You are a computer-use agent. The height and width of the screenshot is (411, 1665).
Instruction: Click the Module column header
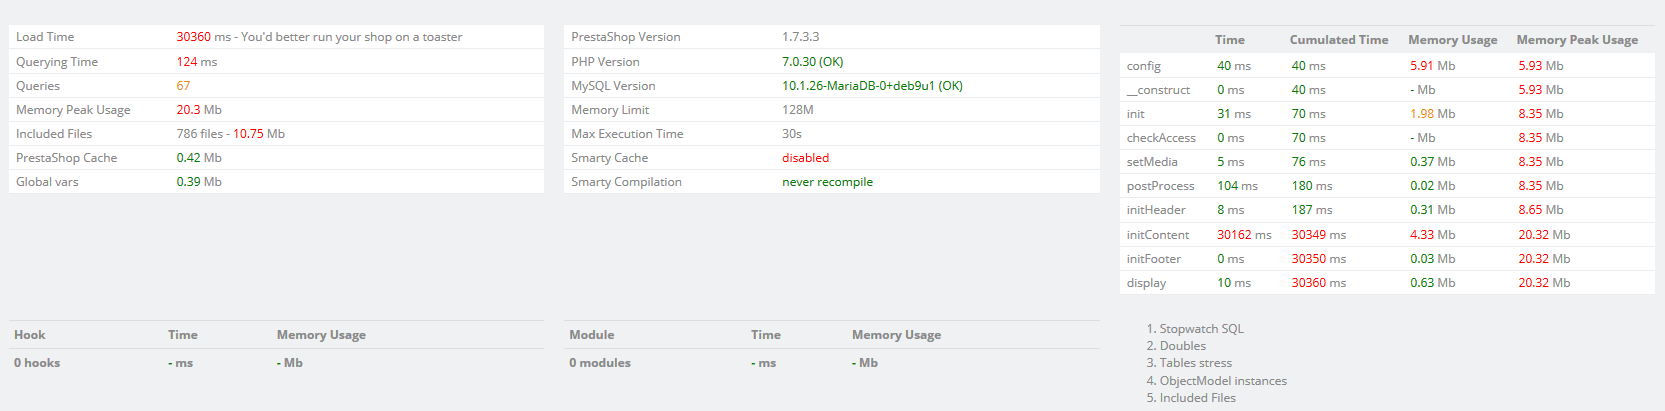pos(591,335)
